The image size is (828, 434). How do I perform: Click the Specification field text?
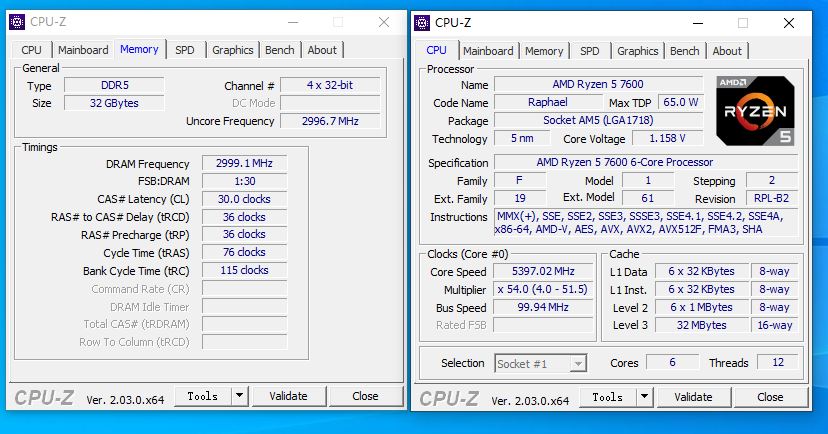pyautogui.click(x=645, y=162)
